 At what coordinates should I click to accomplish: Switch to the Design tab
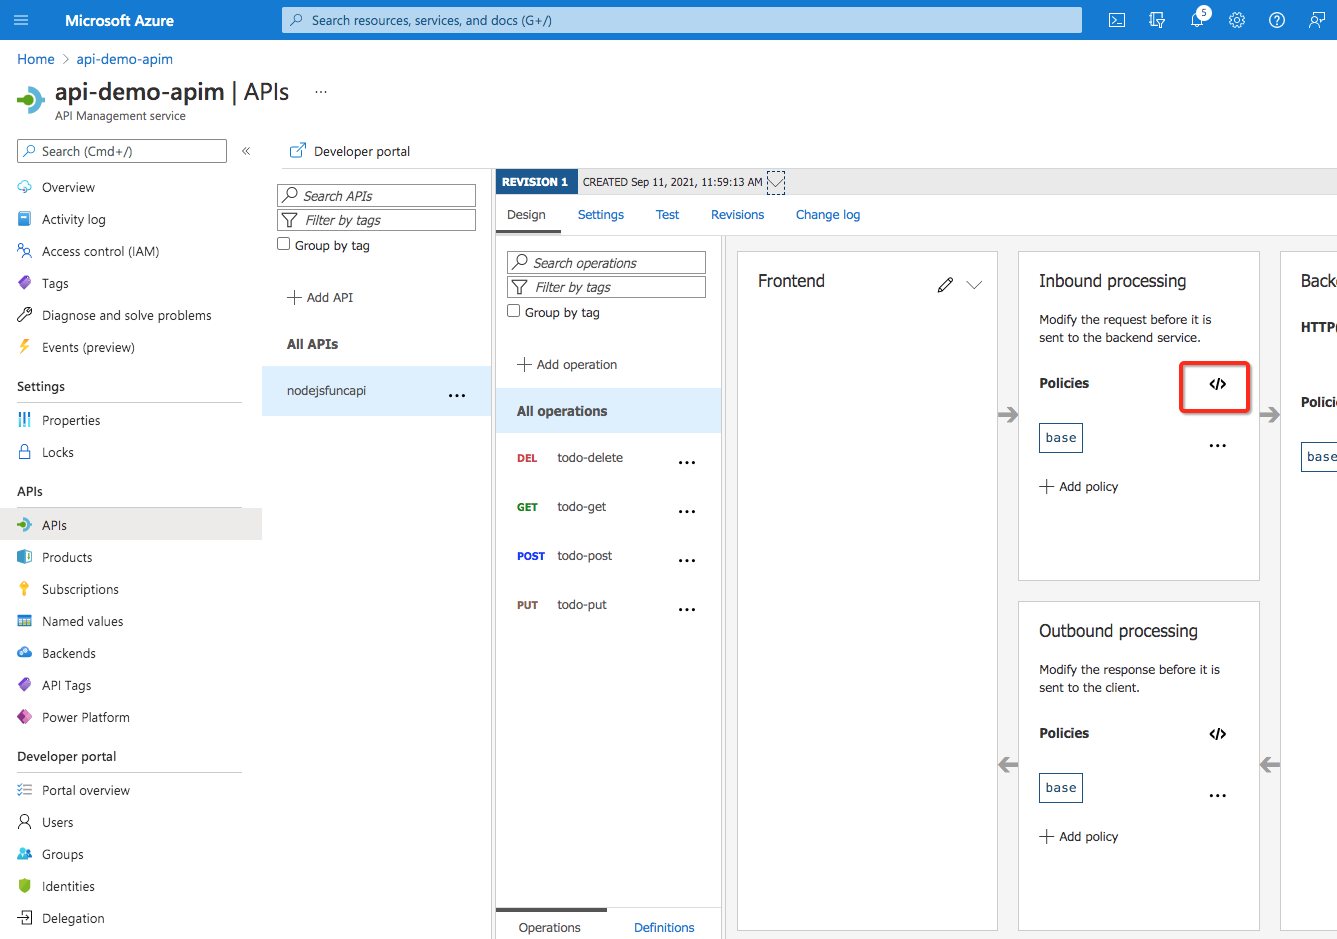pos(526,214)
